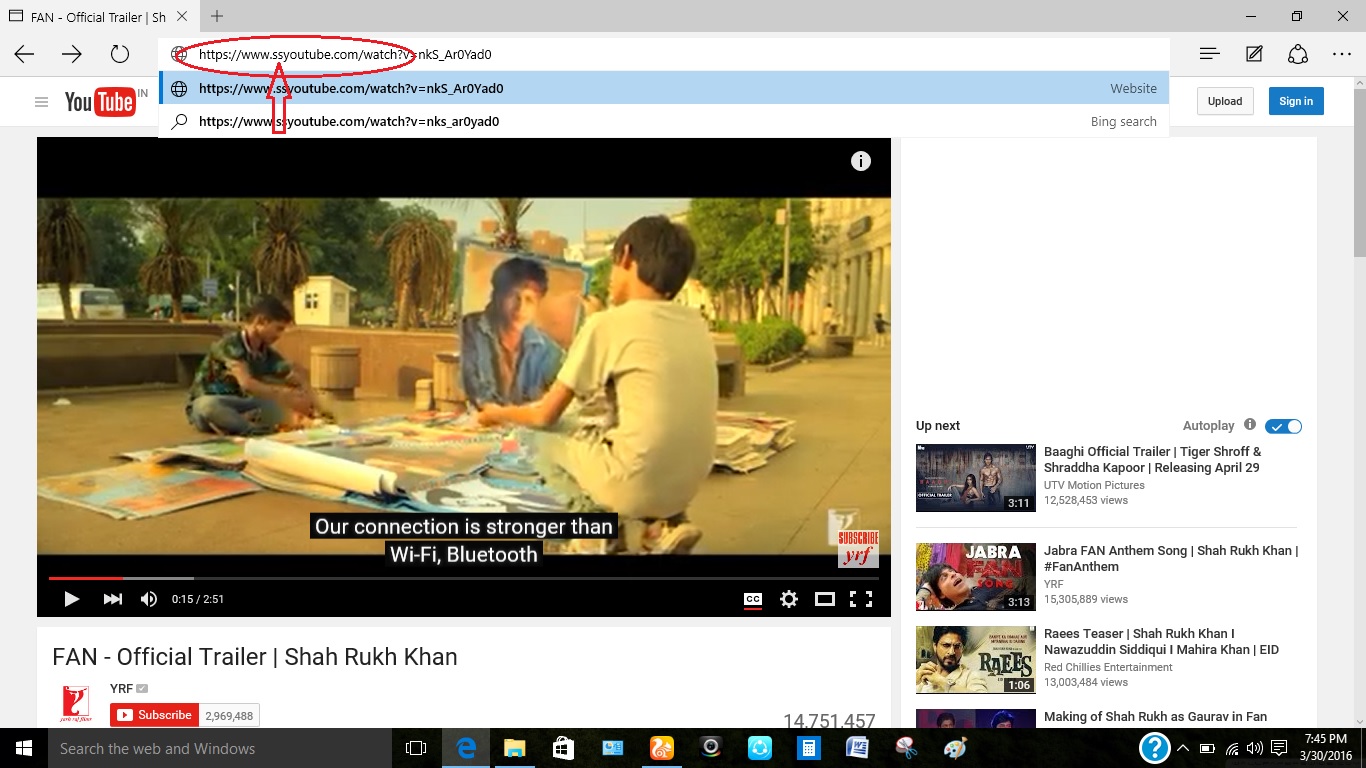Click the Autoplay info icon
1366x768 pixels.
(1249, 425)
